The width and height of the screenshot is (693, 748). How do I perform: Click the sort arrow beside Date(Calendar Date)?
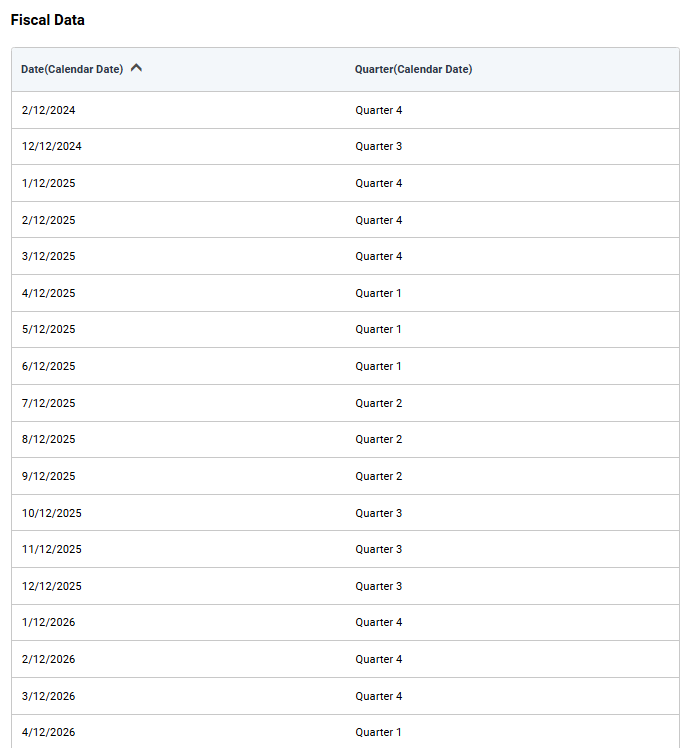[x=137, y=69]
